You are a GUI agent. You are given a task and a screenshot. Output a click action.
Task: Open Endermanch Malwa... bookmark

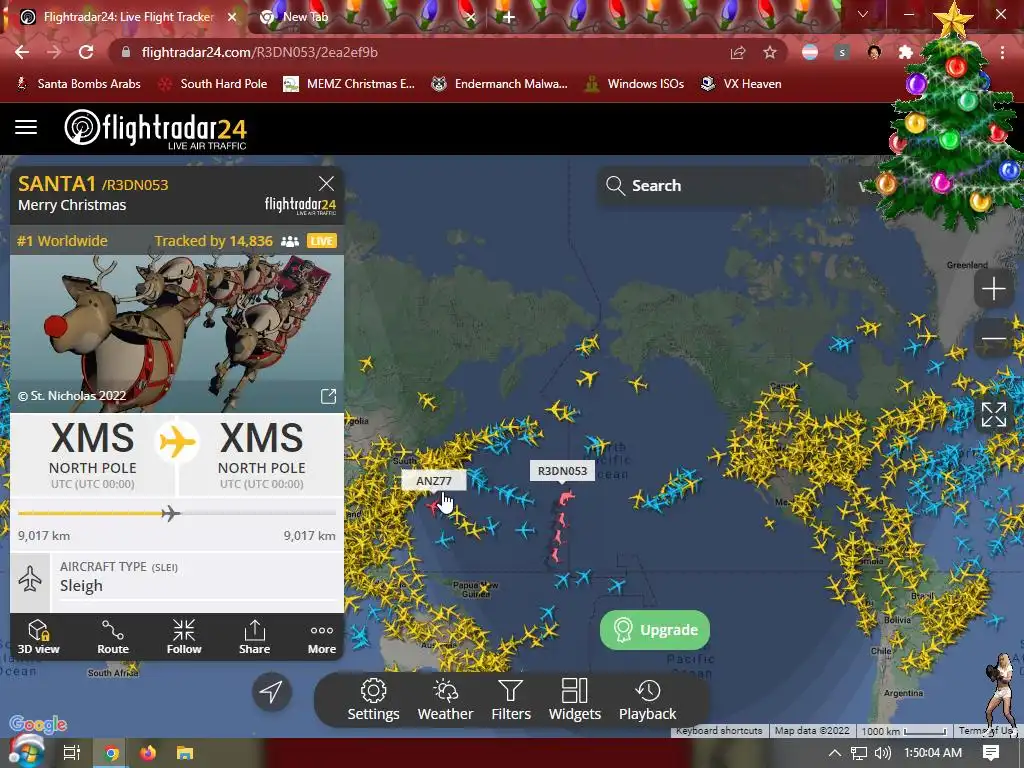click(500, 84)
